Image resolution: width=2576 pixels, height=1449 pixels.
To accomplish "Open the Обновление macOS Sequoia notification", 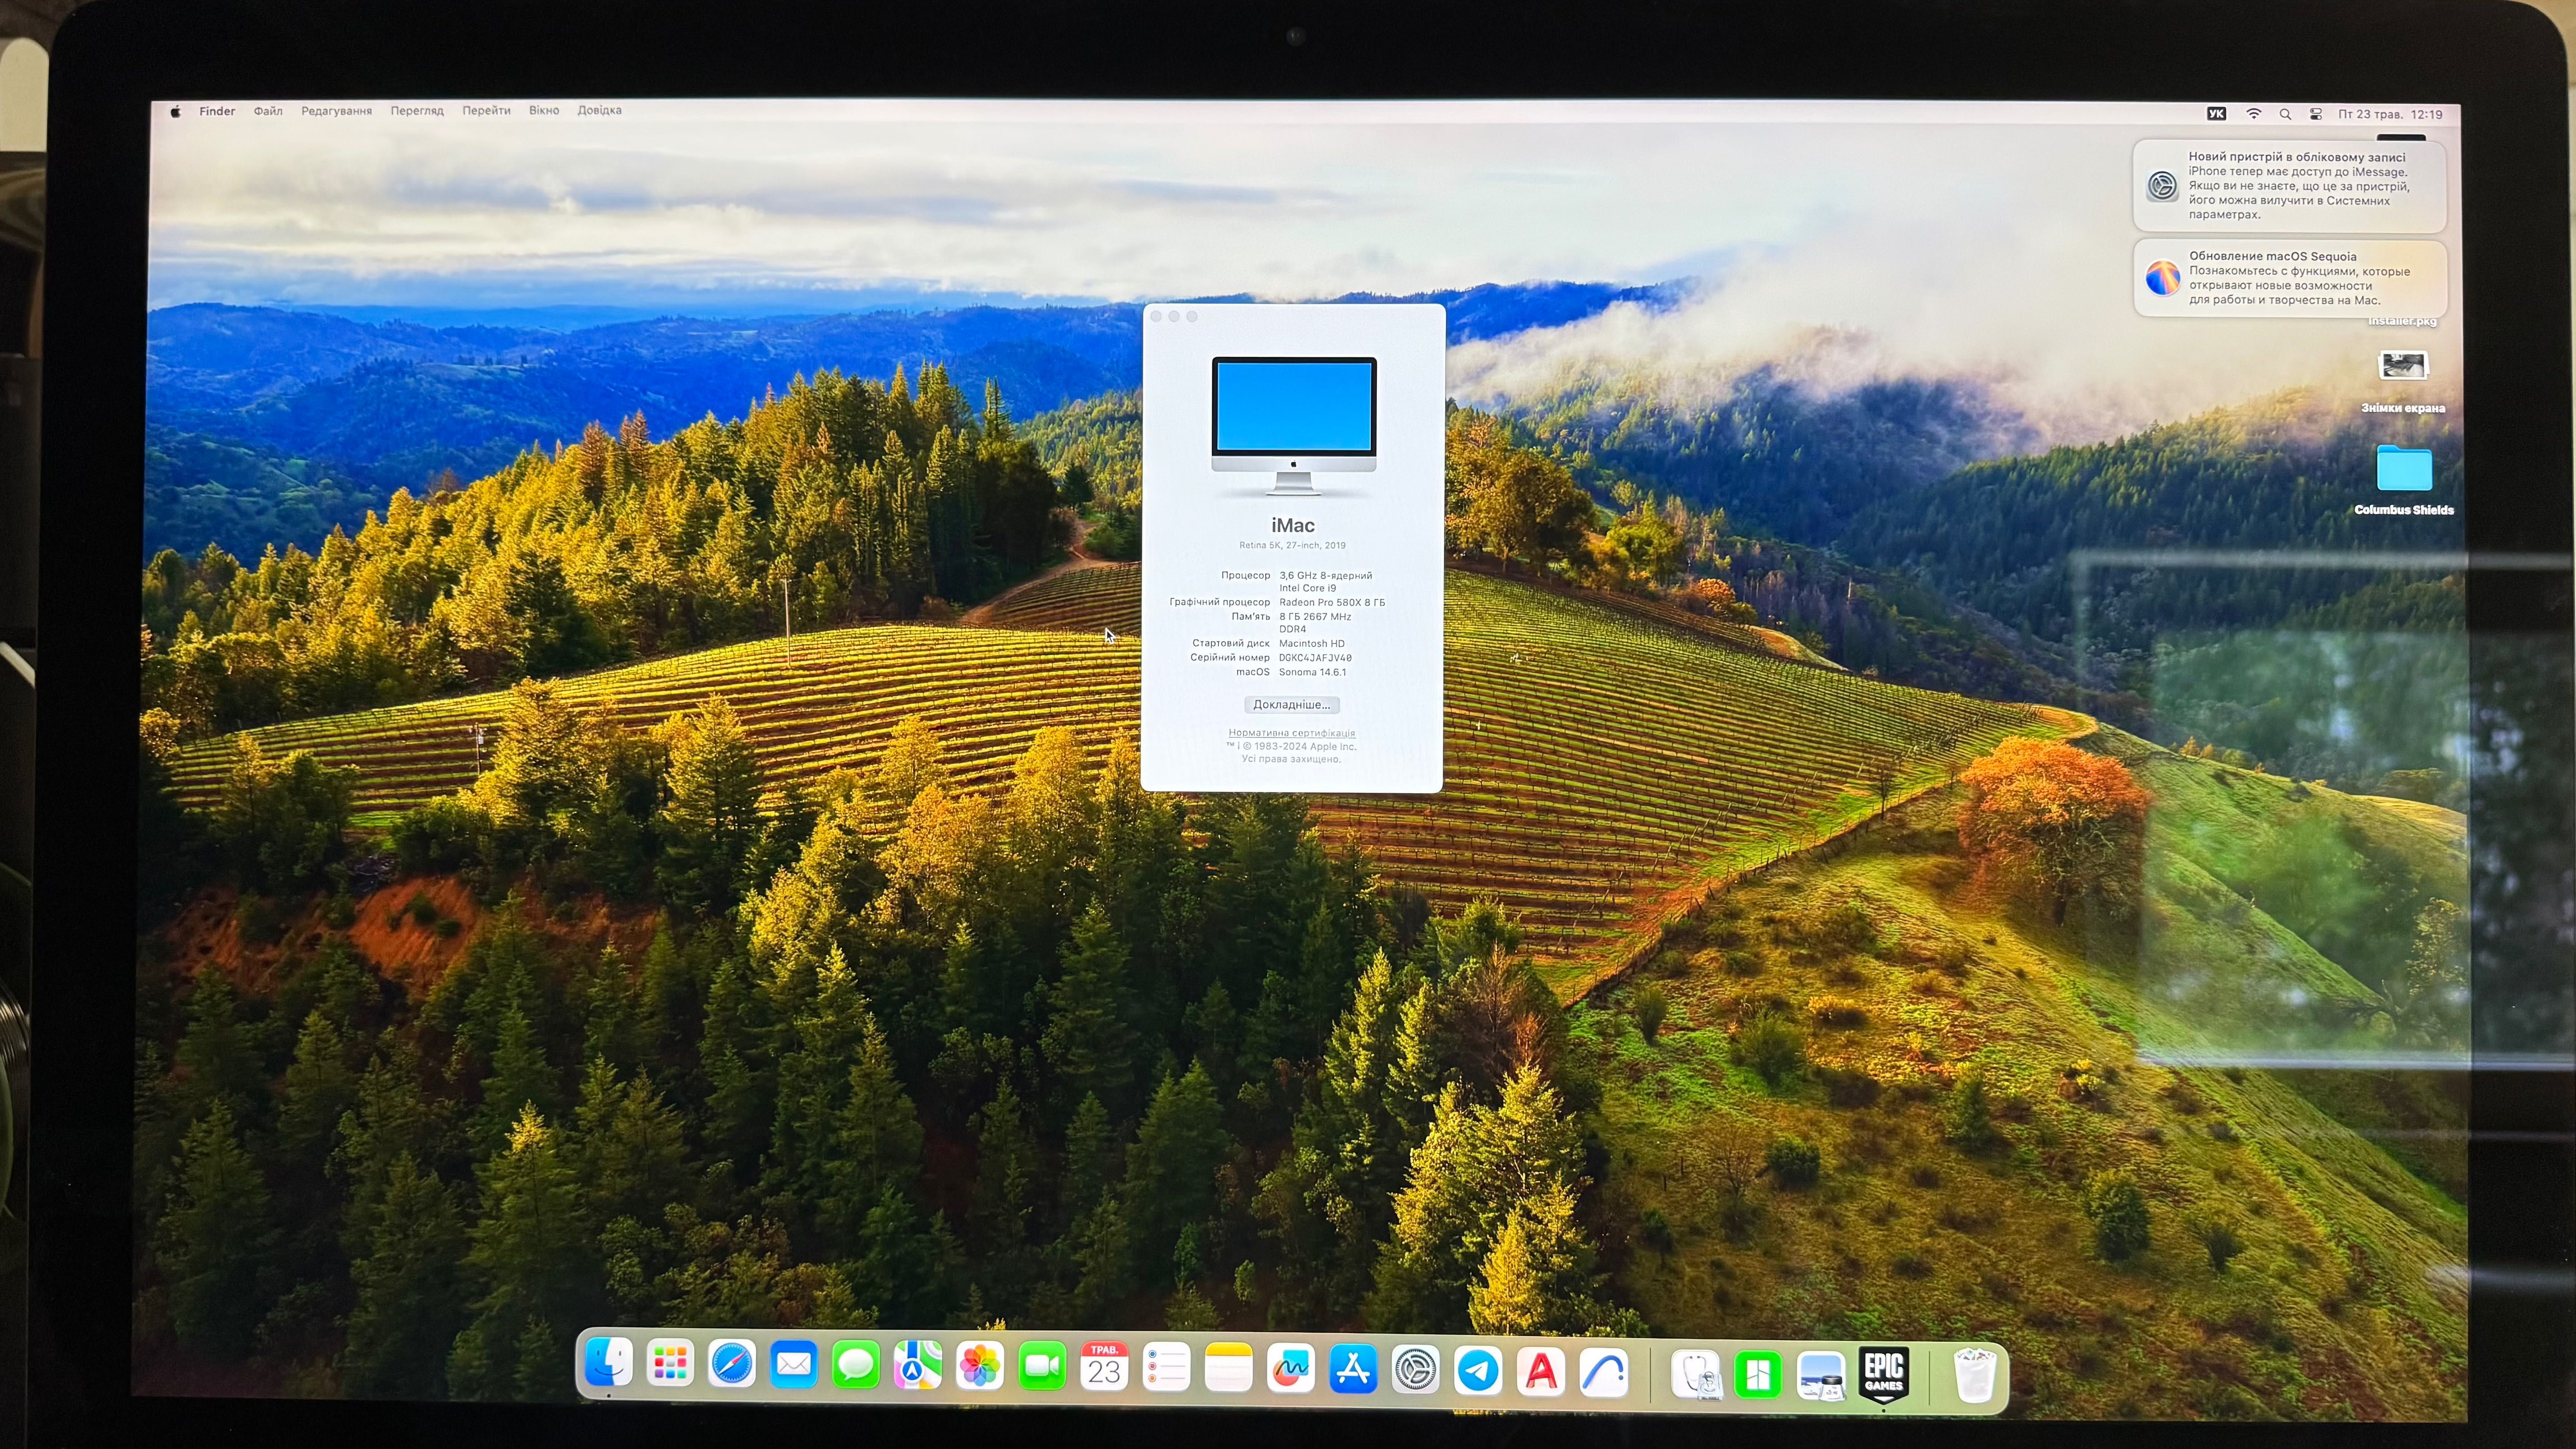I will point(2289,278).
